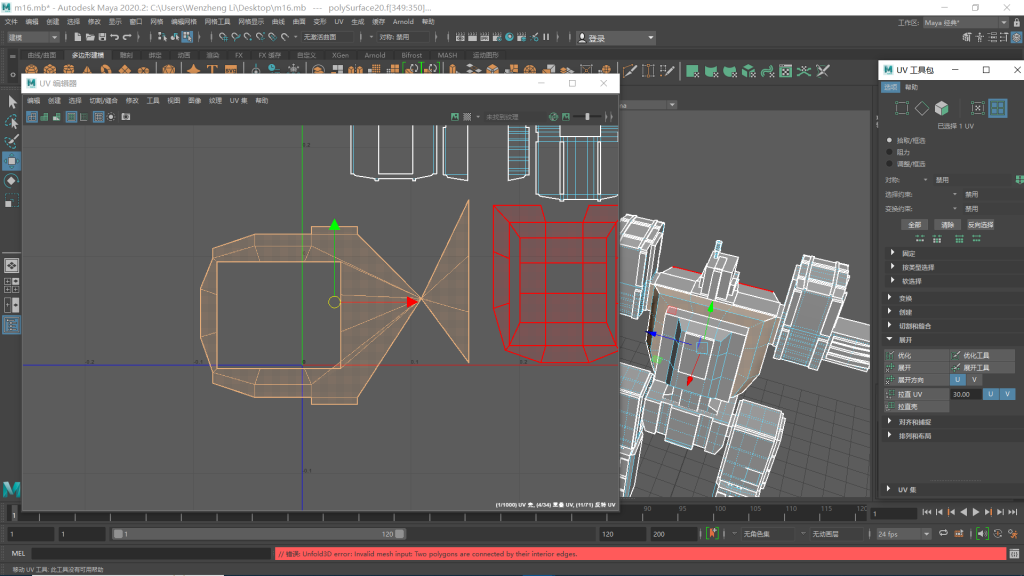Screen dimensions: 1024x576
Task: Click face selection cube icon in UV Toolkit
Action: tap(941, 108)
